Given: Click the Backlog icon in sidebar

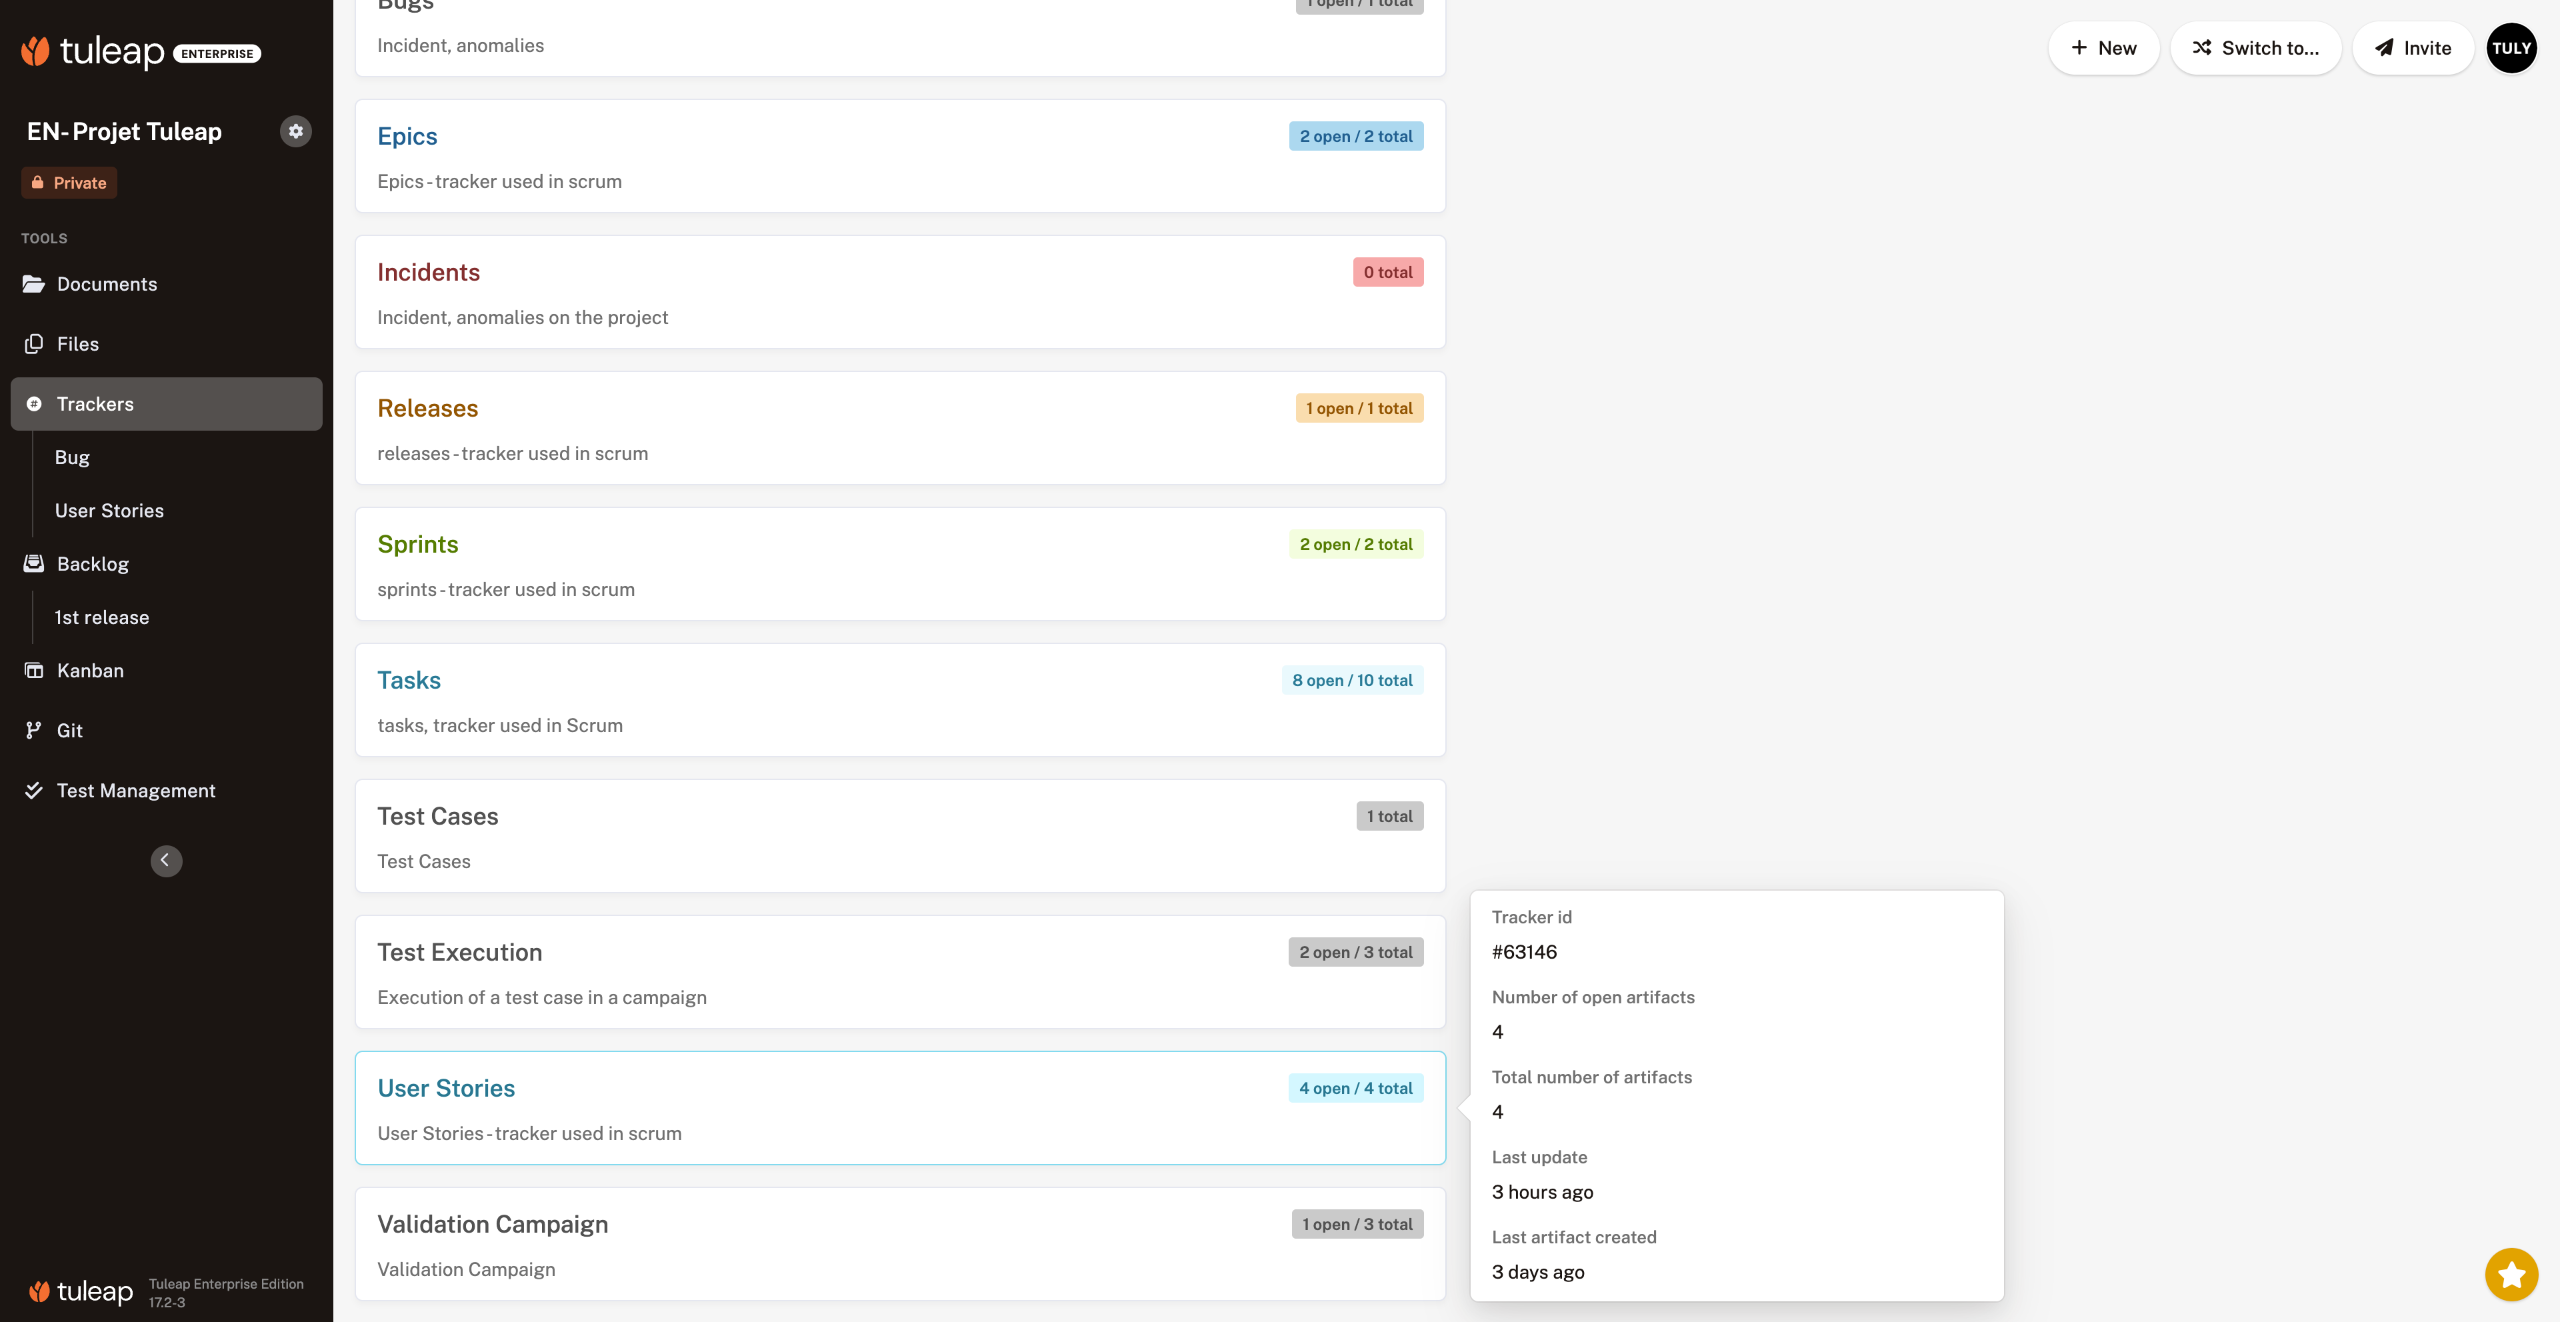Looking at the screenshot, I should pos(34,564).
